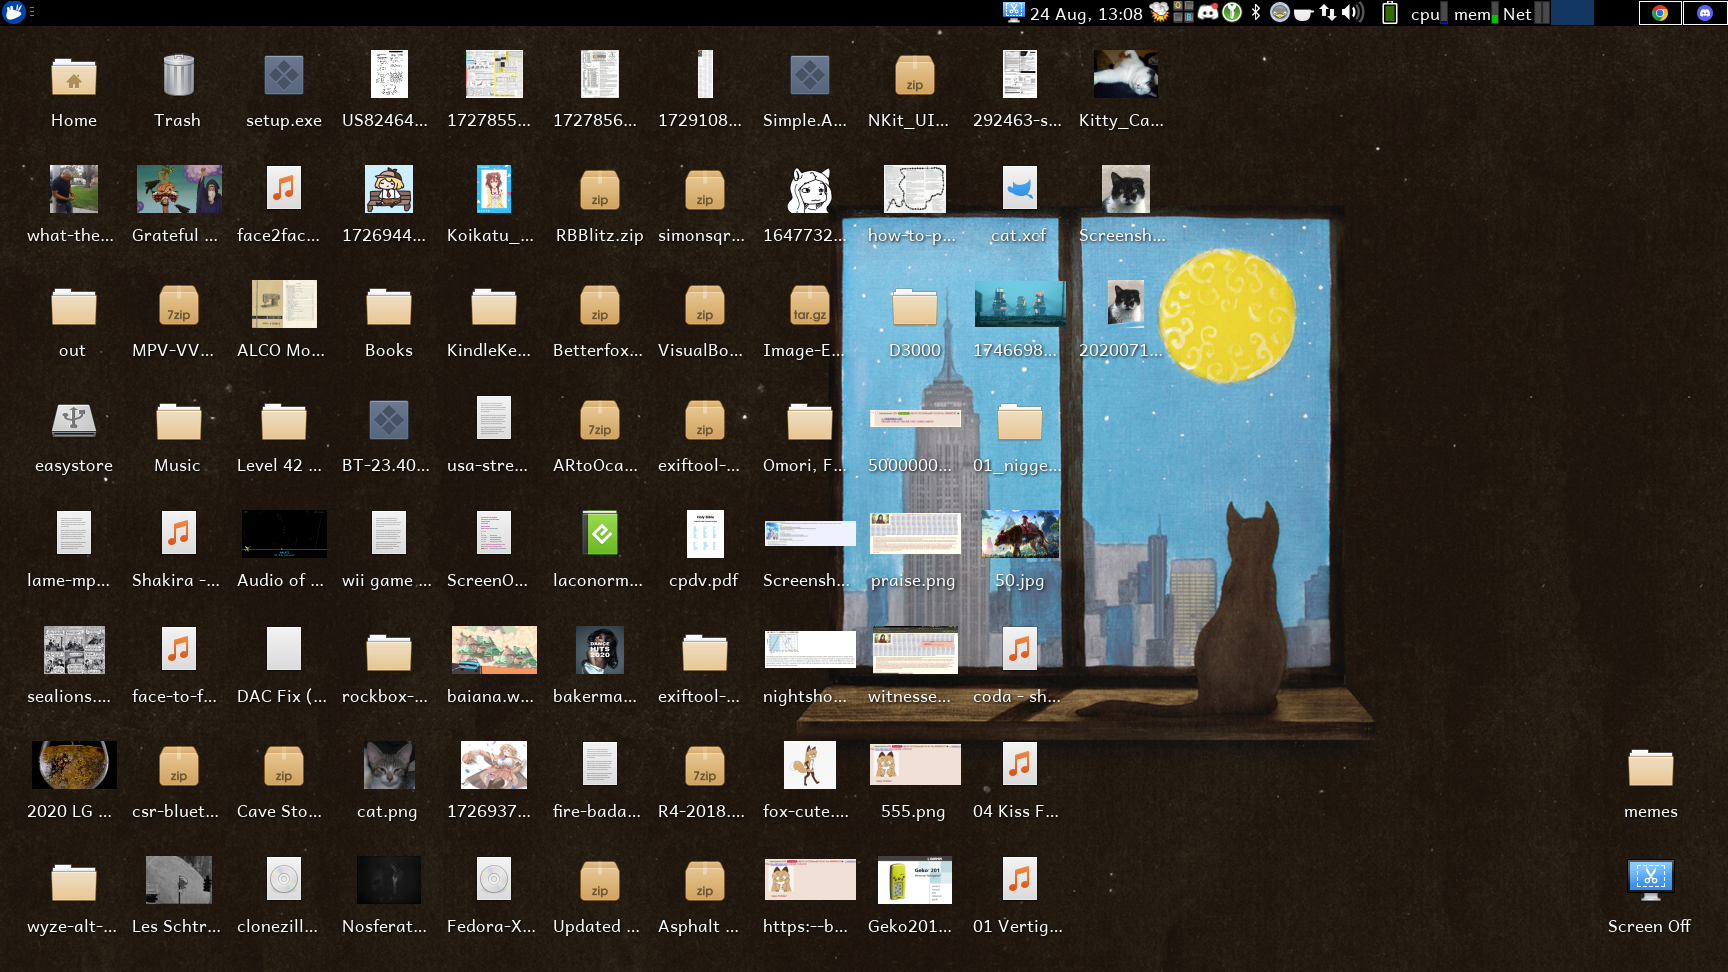1728x972 pixels.
Task: Select the easystore drive icon
Action: click(x=74, y=422)
